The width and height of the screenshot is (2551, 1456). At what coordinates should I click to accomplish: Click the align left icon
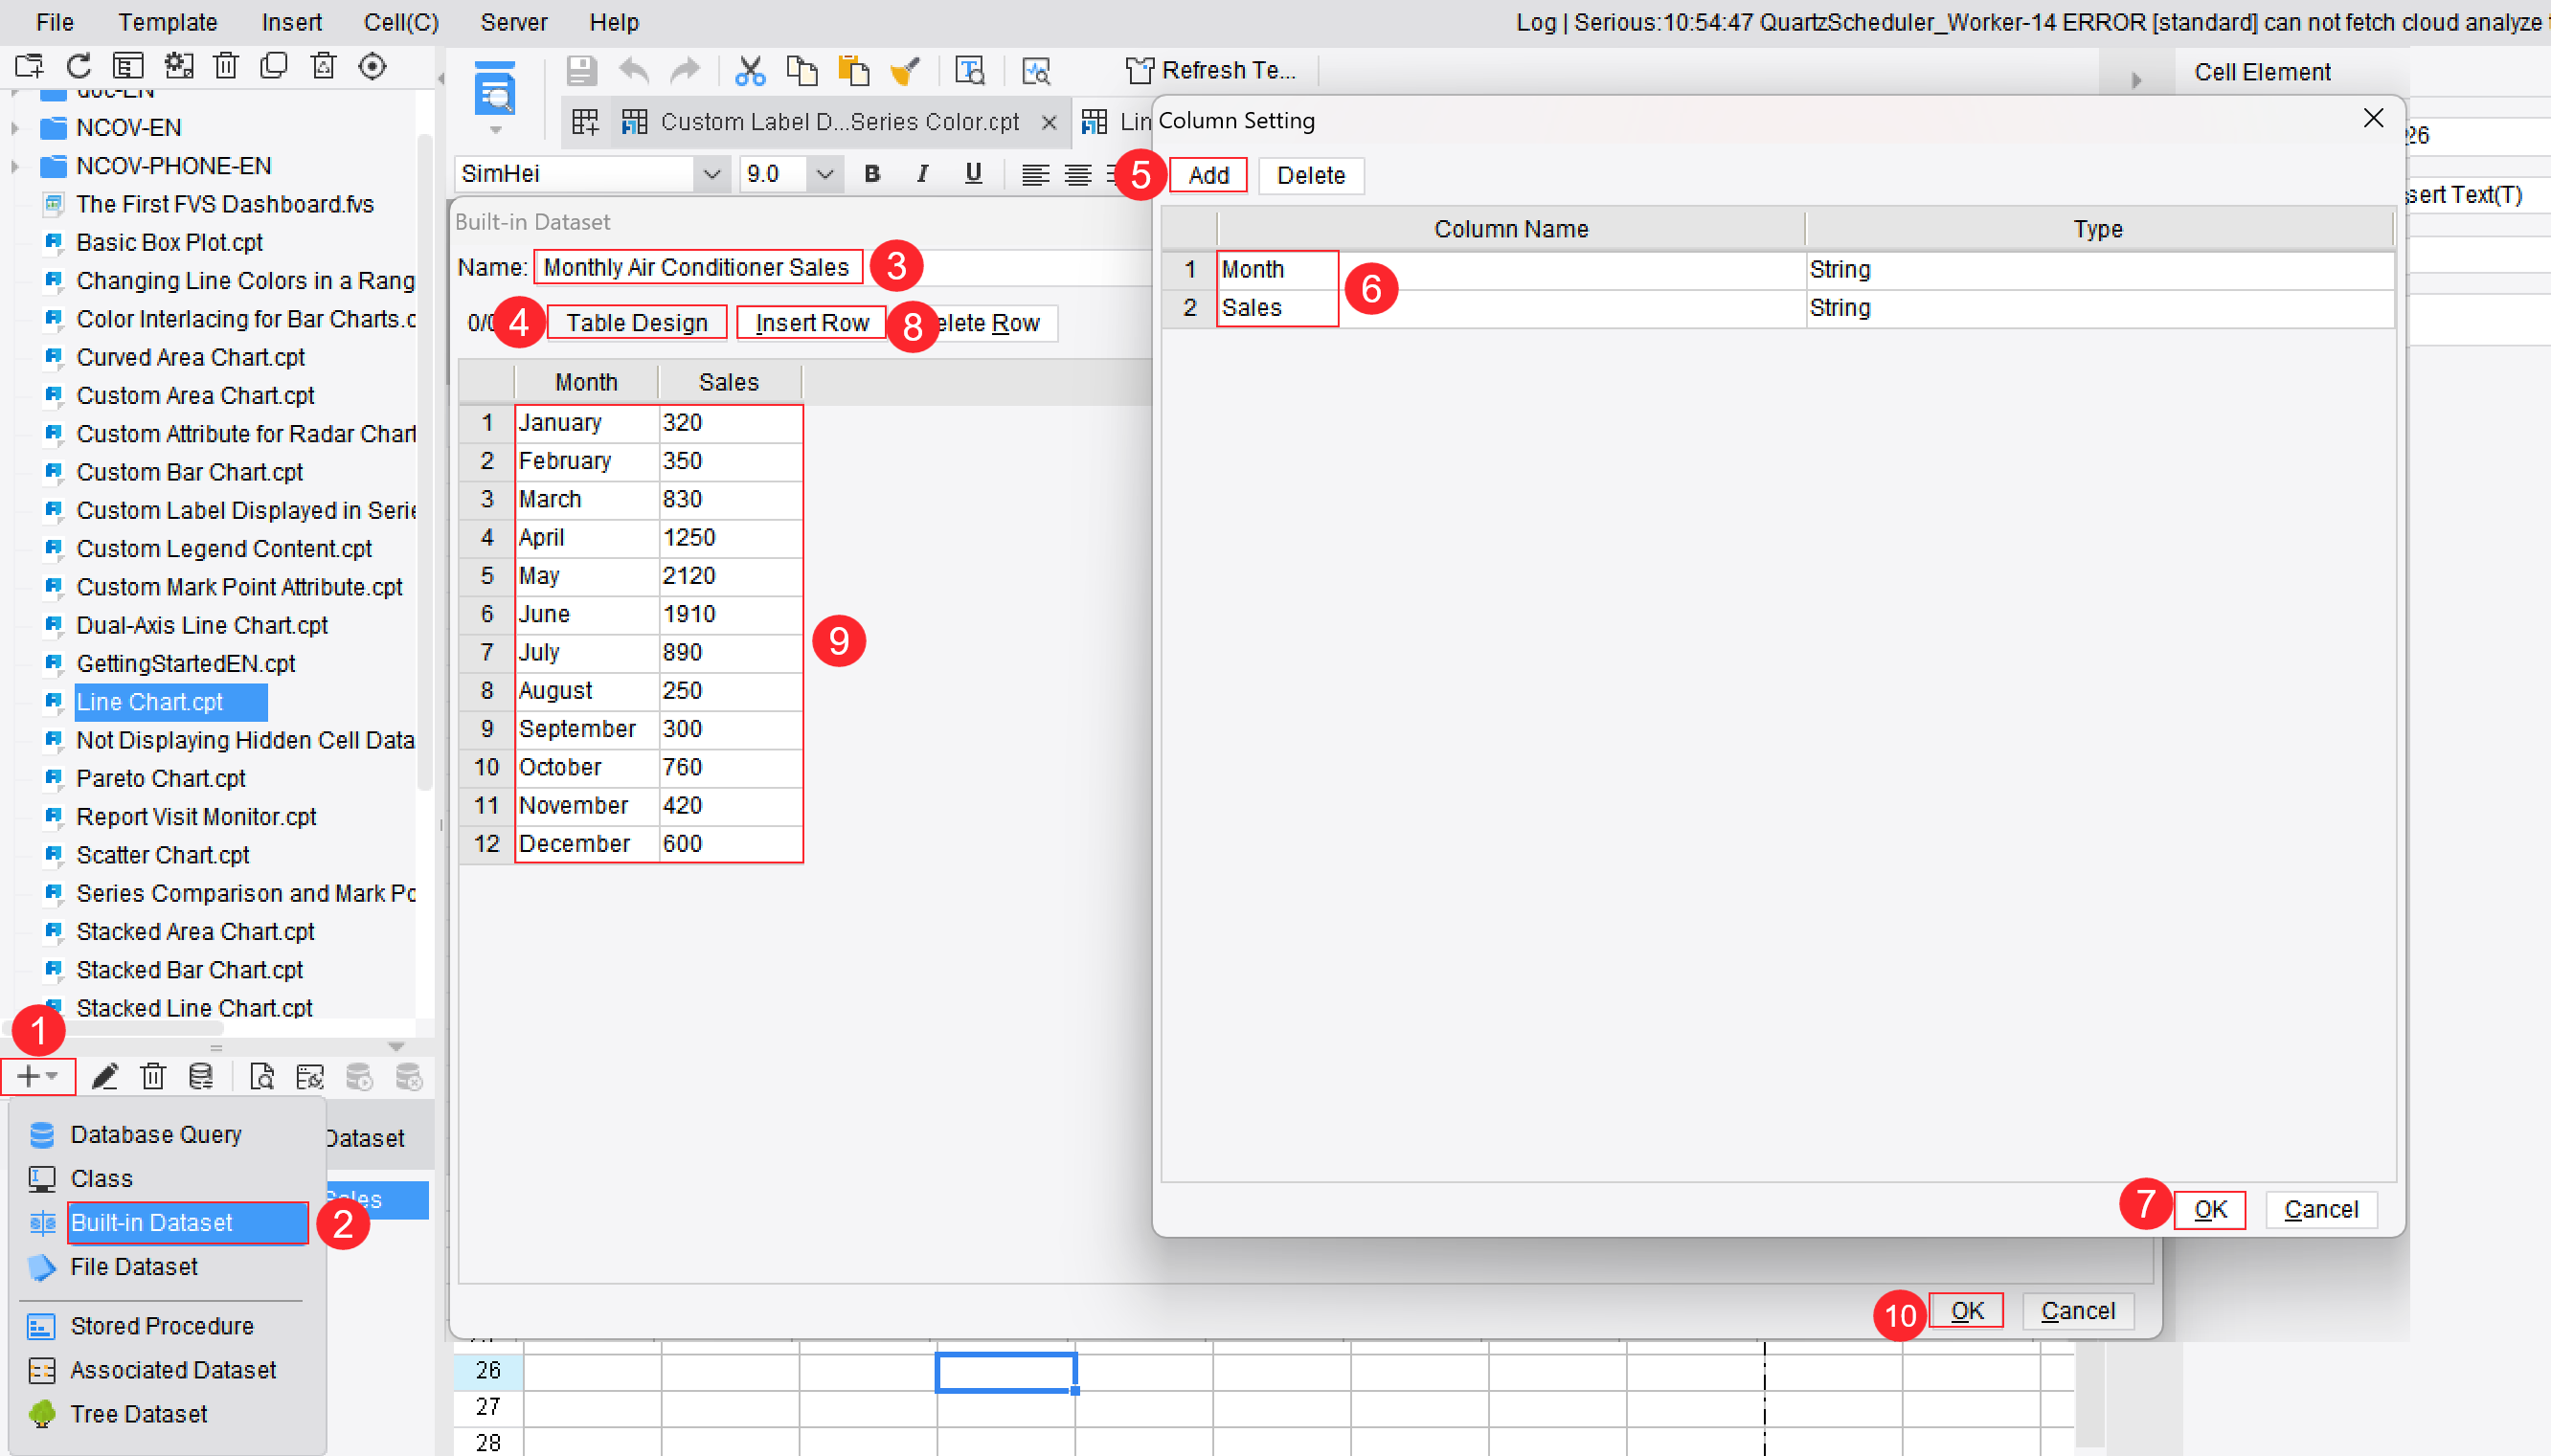(1035, 175)
